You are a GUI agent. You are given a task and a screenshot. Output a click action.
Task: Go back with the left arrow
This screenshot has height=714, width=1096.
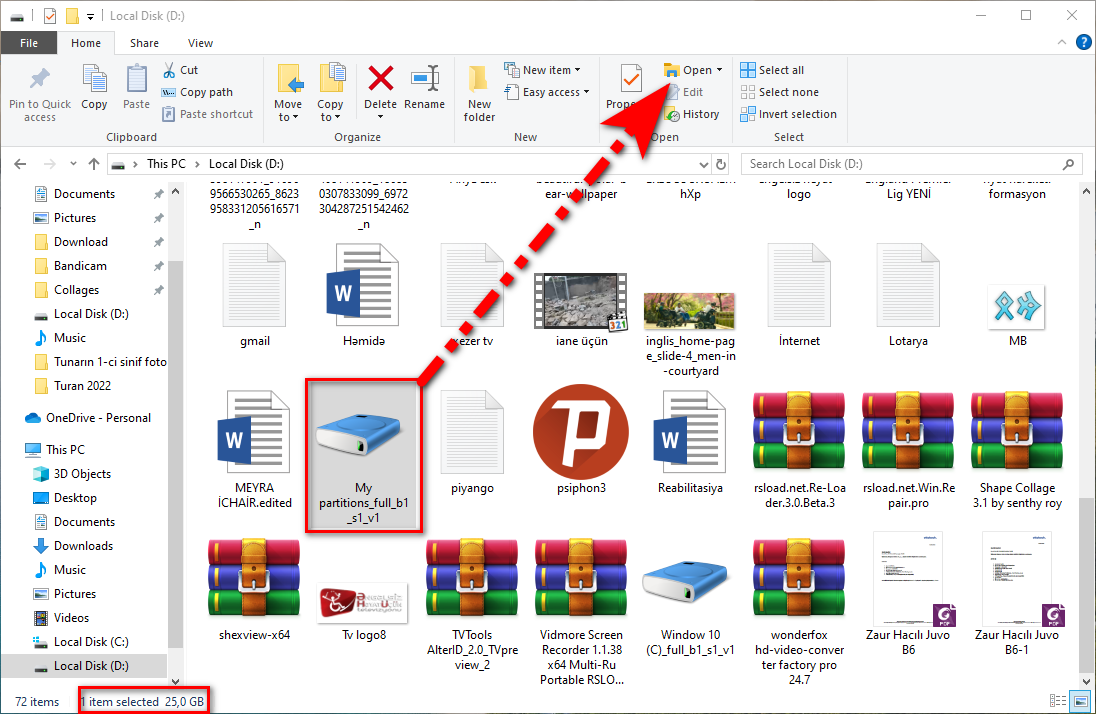coord(20,164)
